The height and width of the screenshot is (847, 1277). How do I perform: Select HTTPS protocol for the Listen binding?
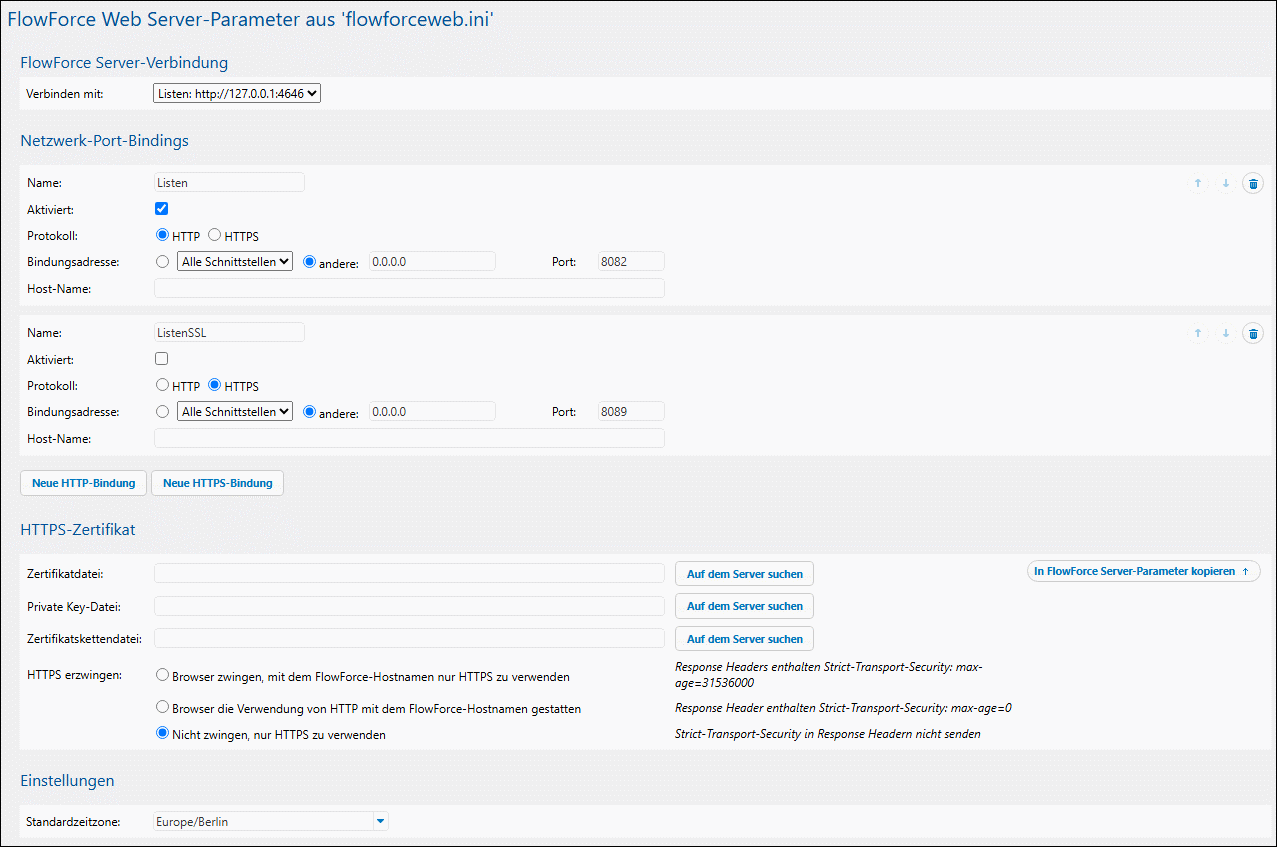[215, 236]
